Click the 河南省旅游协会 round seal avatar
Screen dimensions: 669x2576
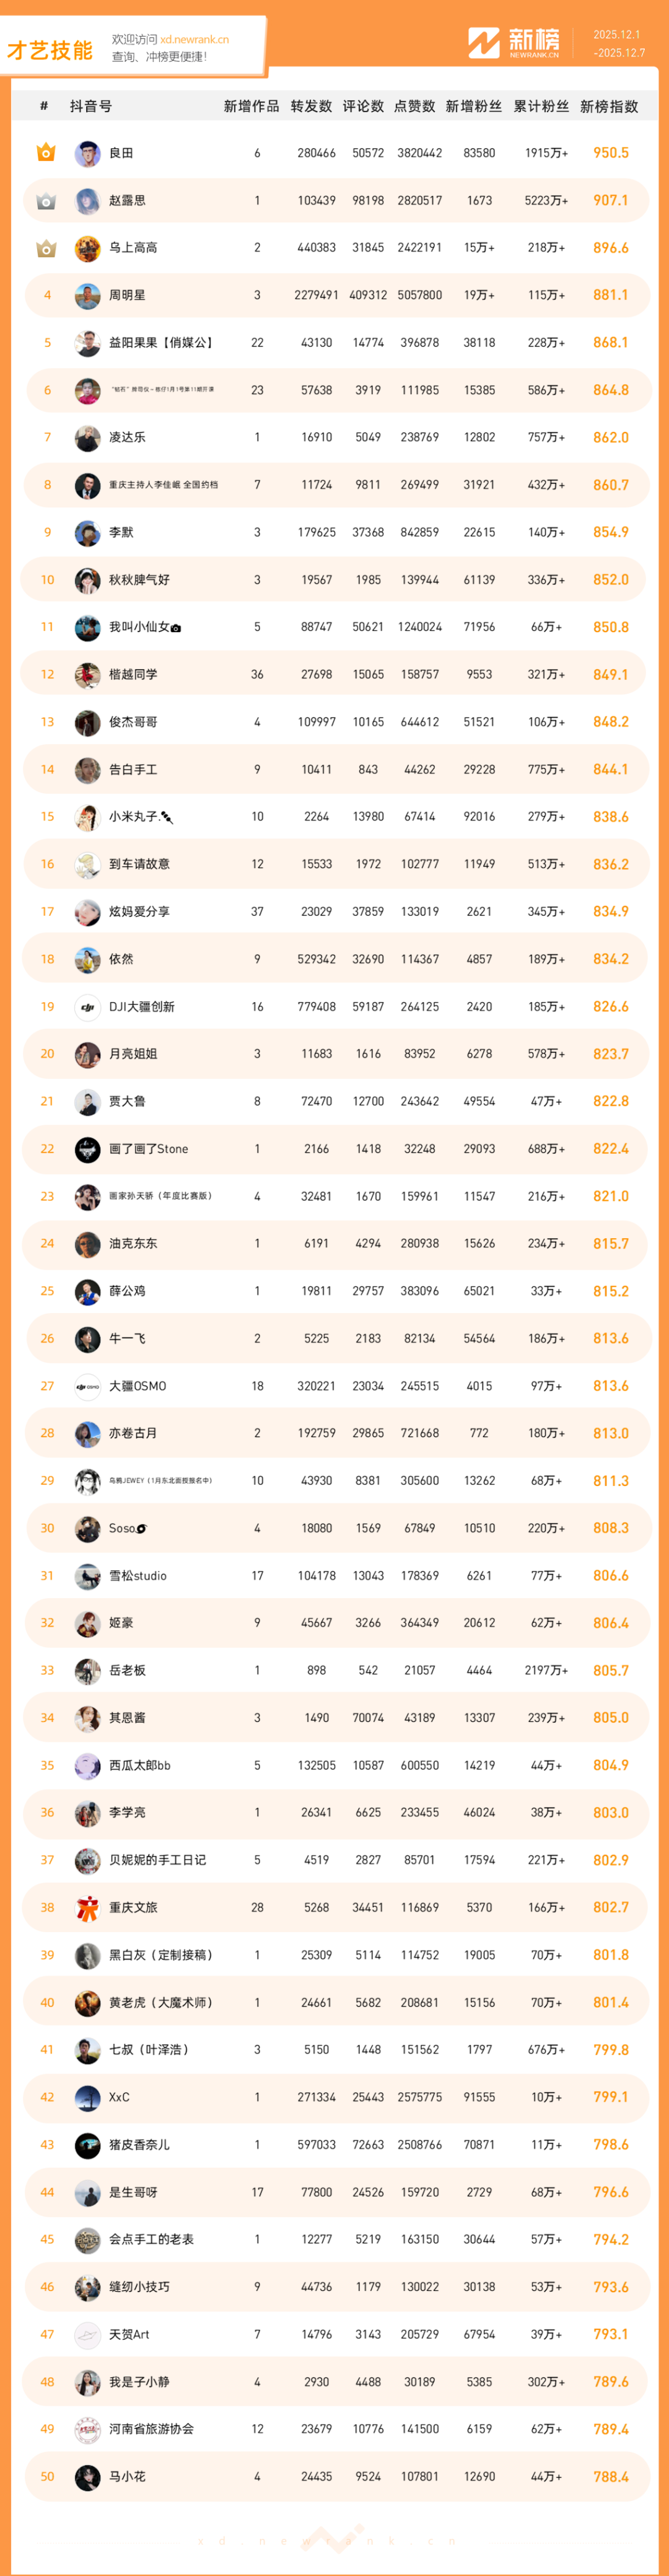(x=88, y=2429)
